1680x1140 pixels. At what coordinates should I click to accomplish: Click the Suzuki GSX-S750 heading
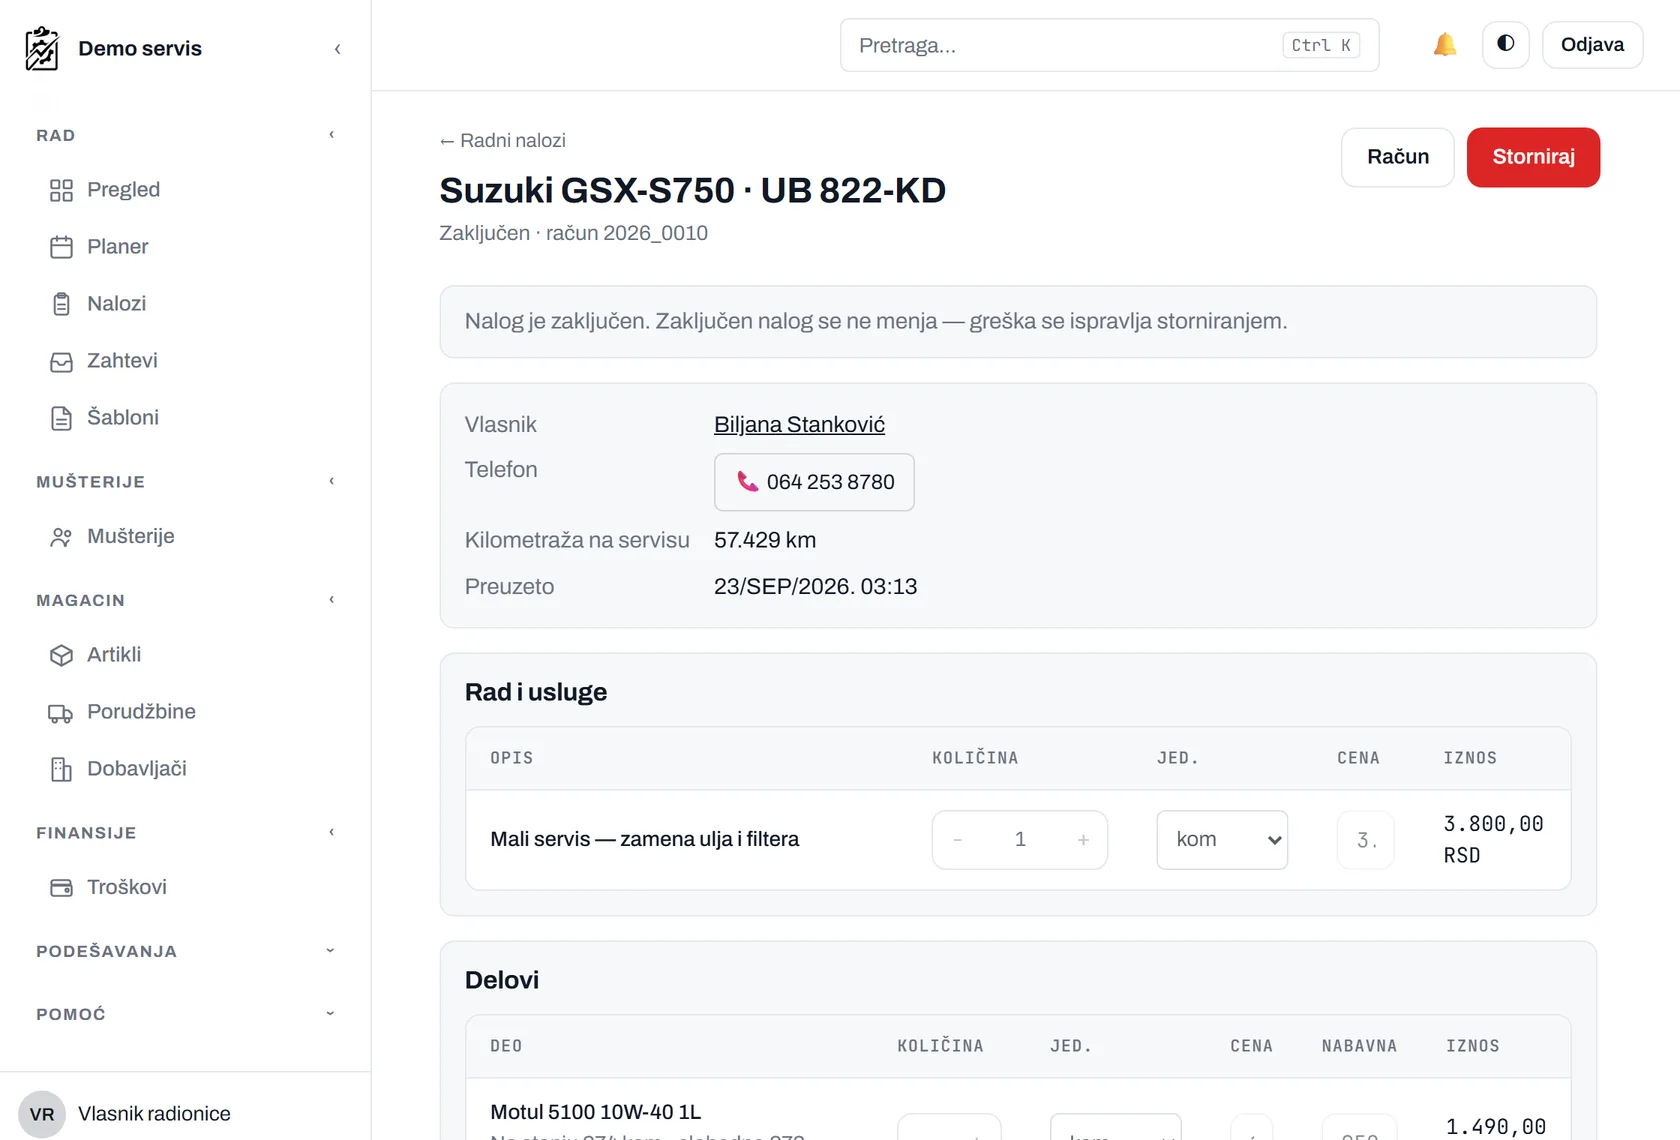pos(693,190)
